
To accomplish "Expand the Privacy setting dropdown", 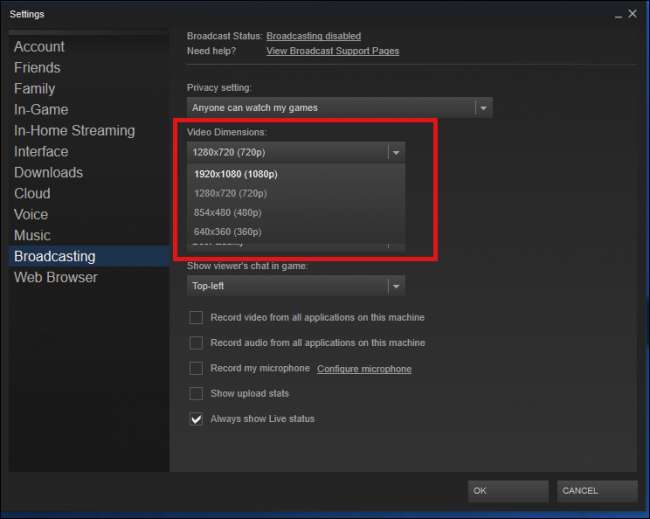I will 340,108.
